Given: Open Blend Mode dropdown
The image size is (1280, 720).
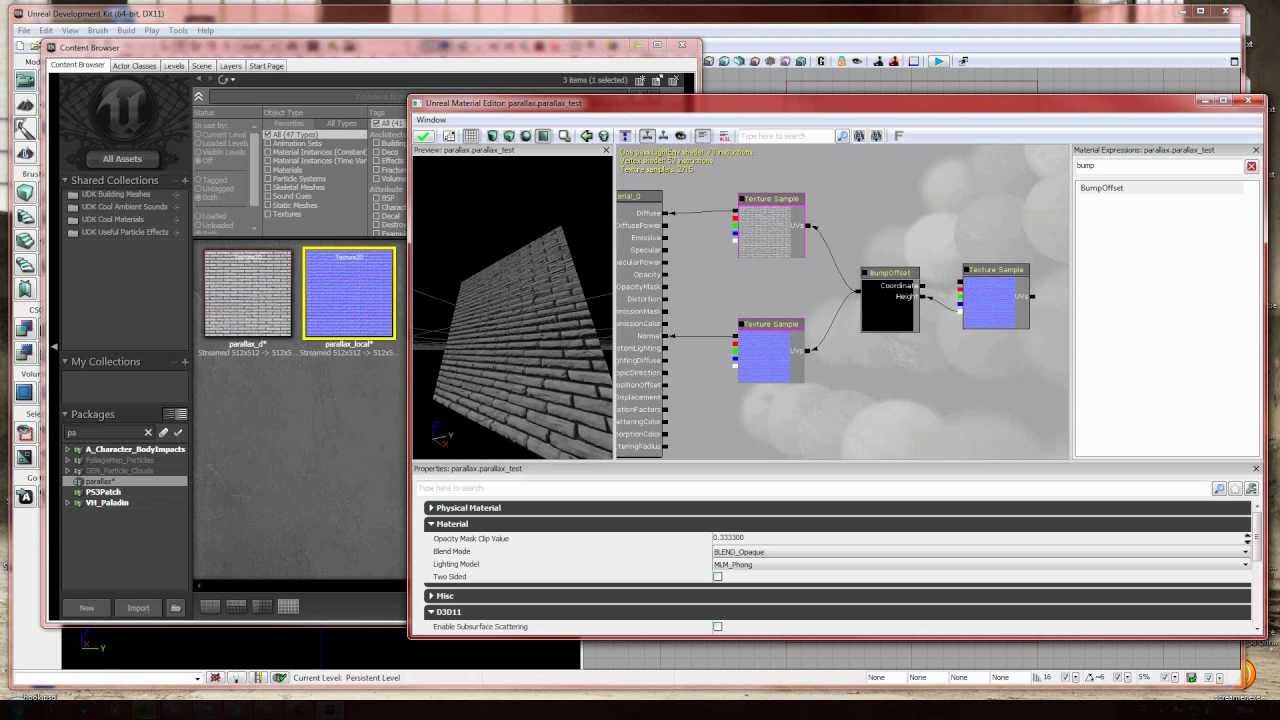Looking at the screenshot, I should coord(980,552).
